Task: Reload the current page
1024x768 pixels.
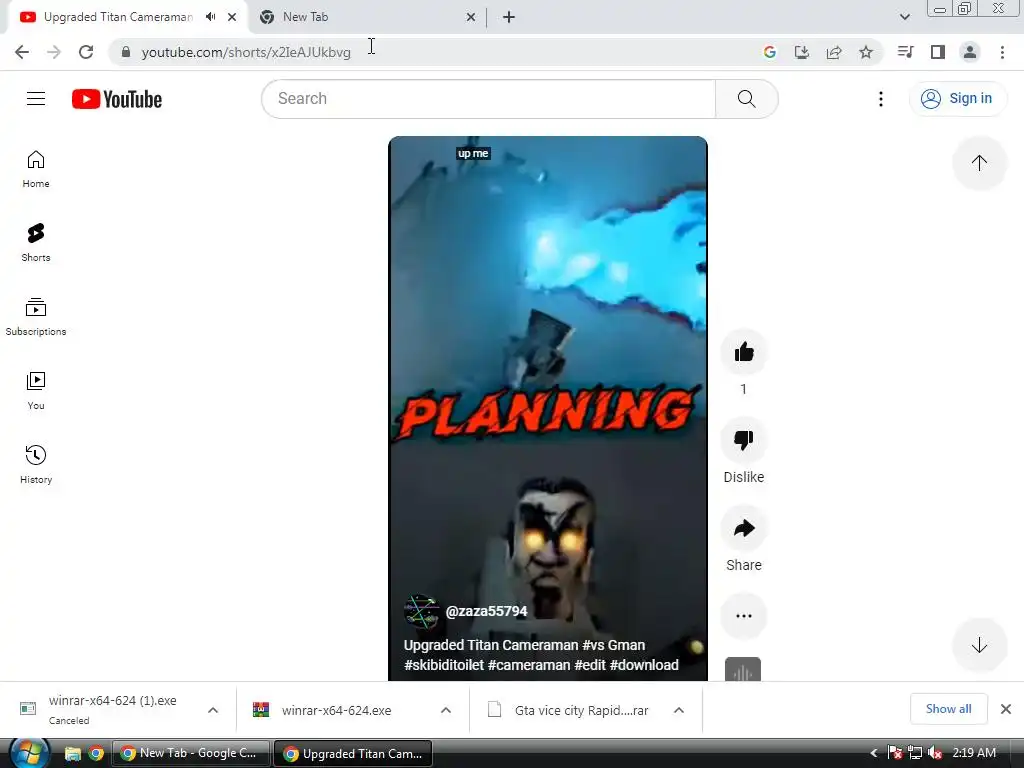Action: (x=86, y=52)
